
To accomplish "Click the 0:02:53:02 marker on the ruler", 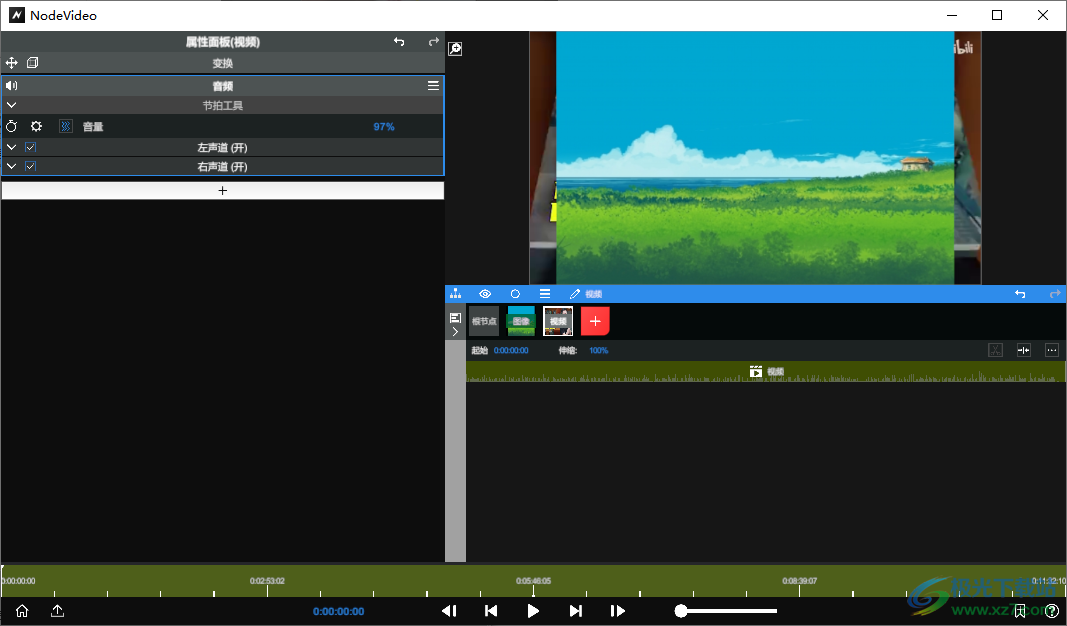I will coord(267,581).
